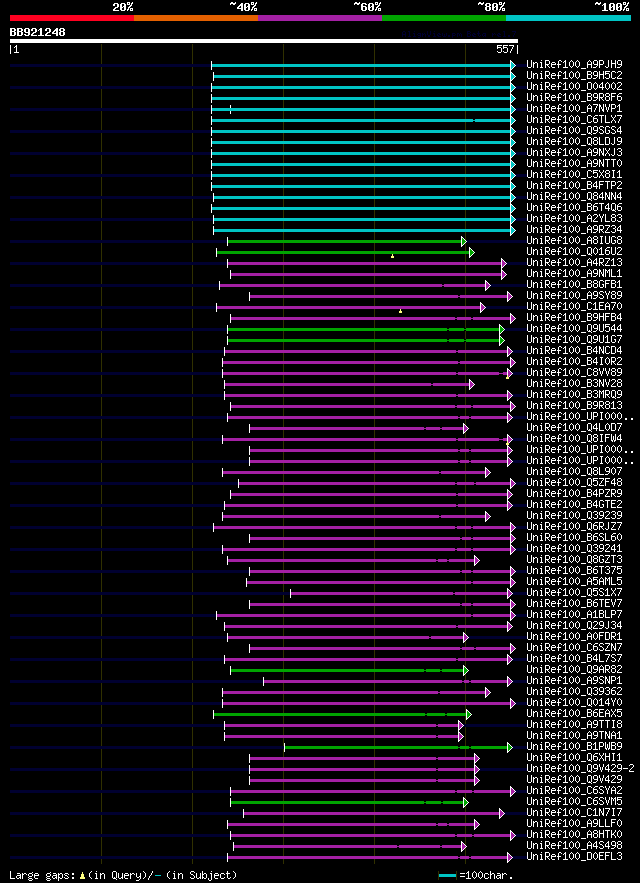Viewport: 640px width, 883px height.
Task: Select the UniRef100_Q84NN4 label
Action: click(x=574, y=197)
